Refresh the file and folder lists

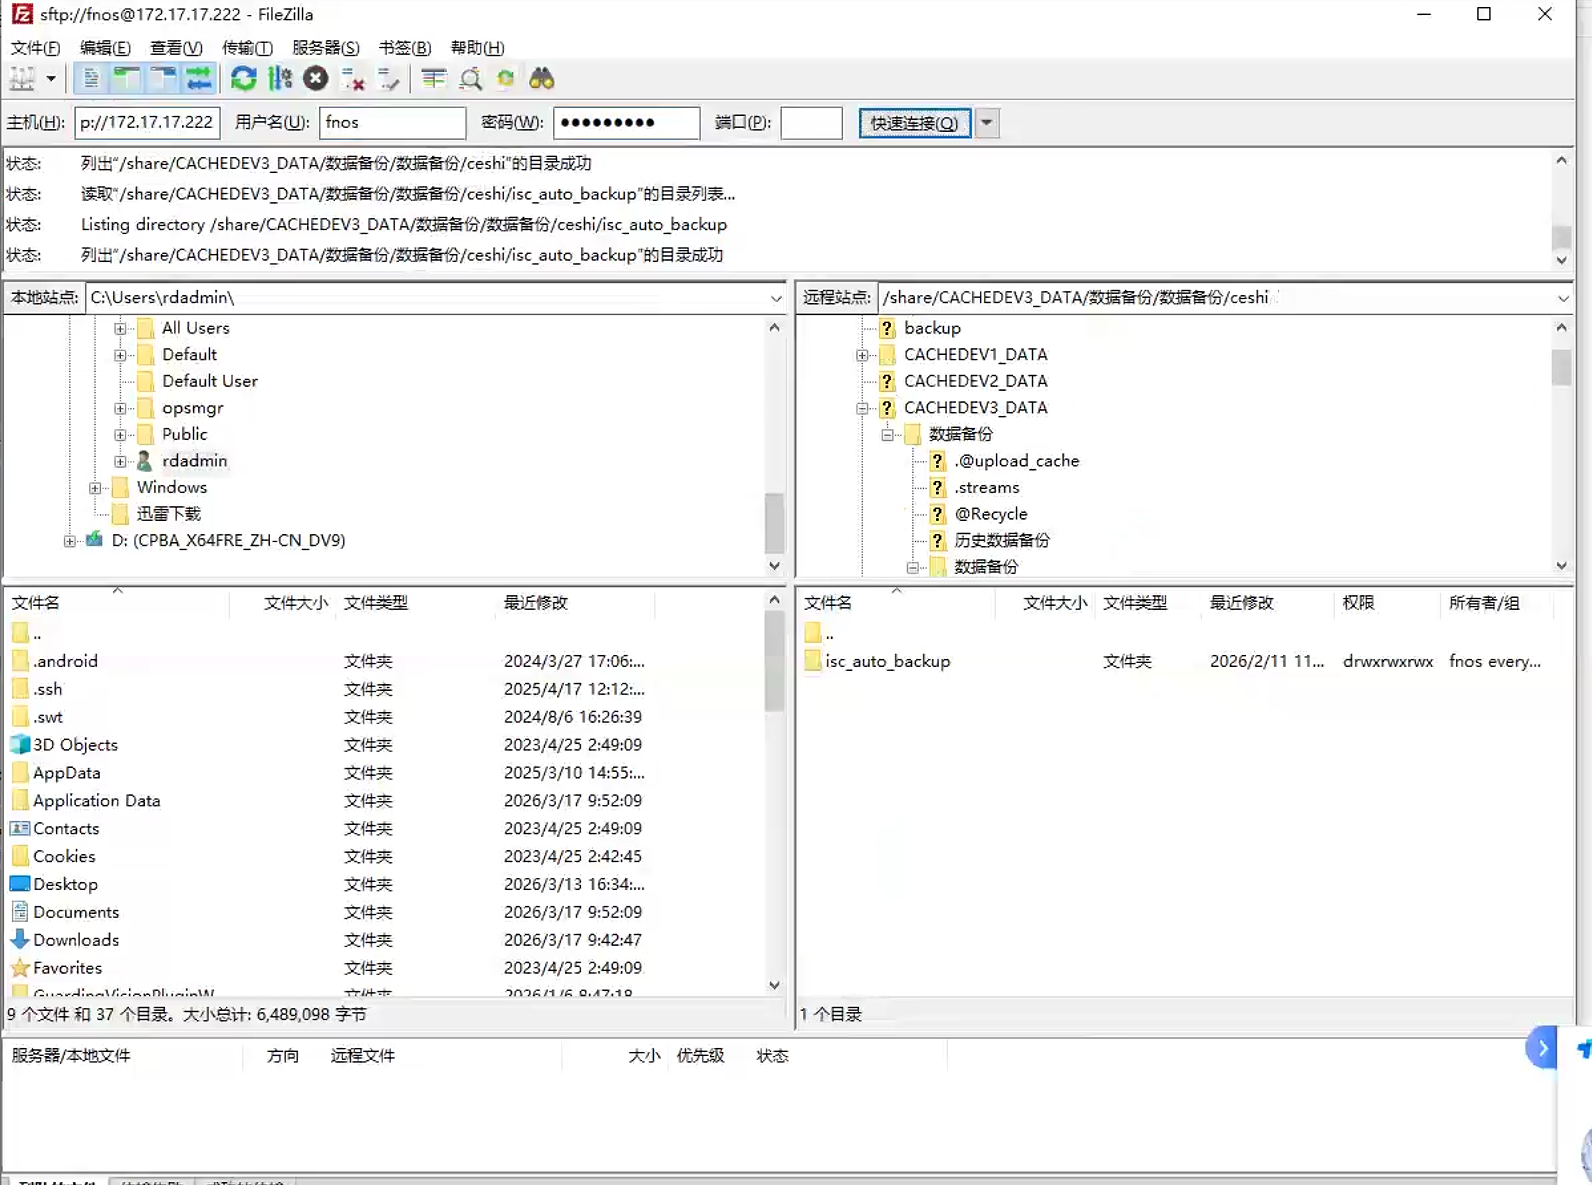[243, 79]
